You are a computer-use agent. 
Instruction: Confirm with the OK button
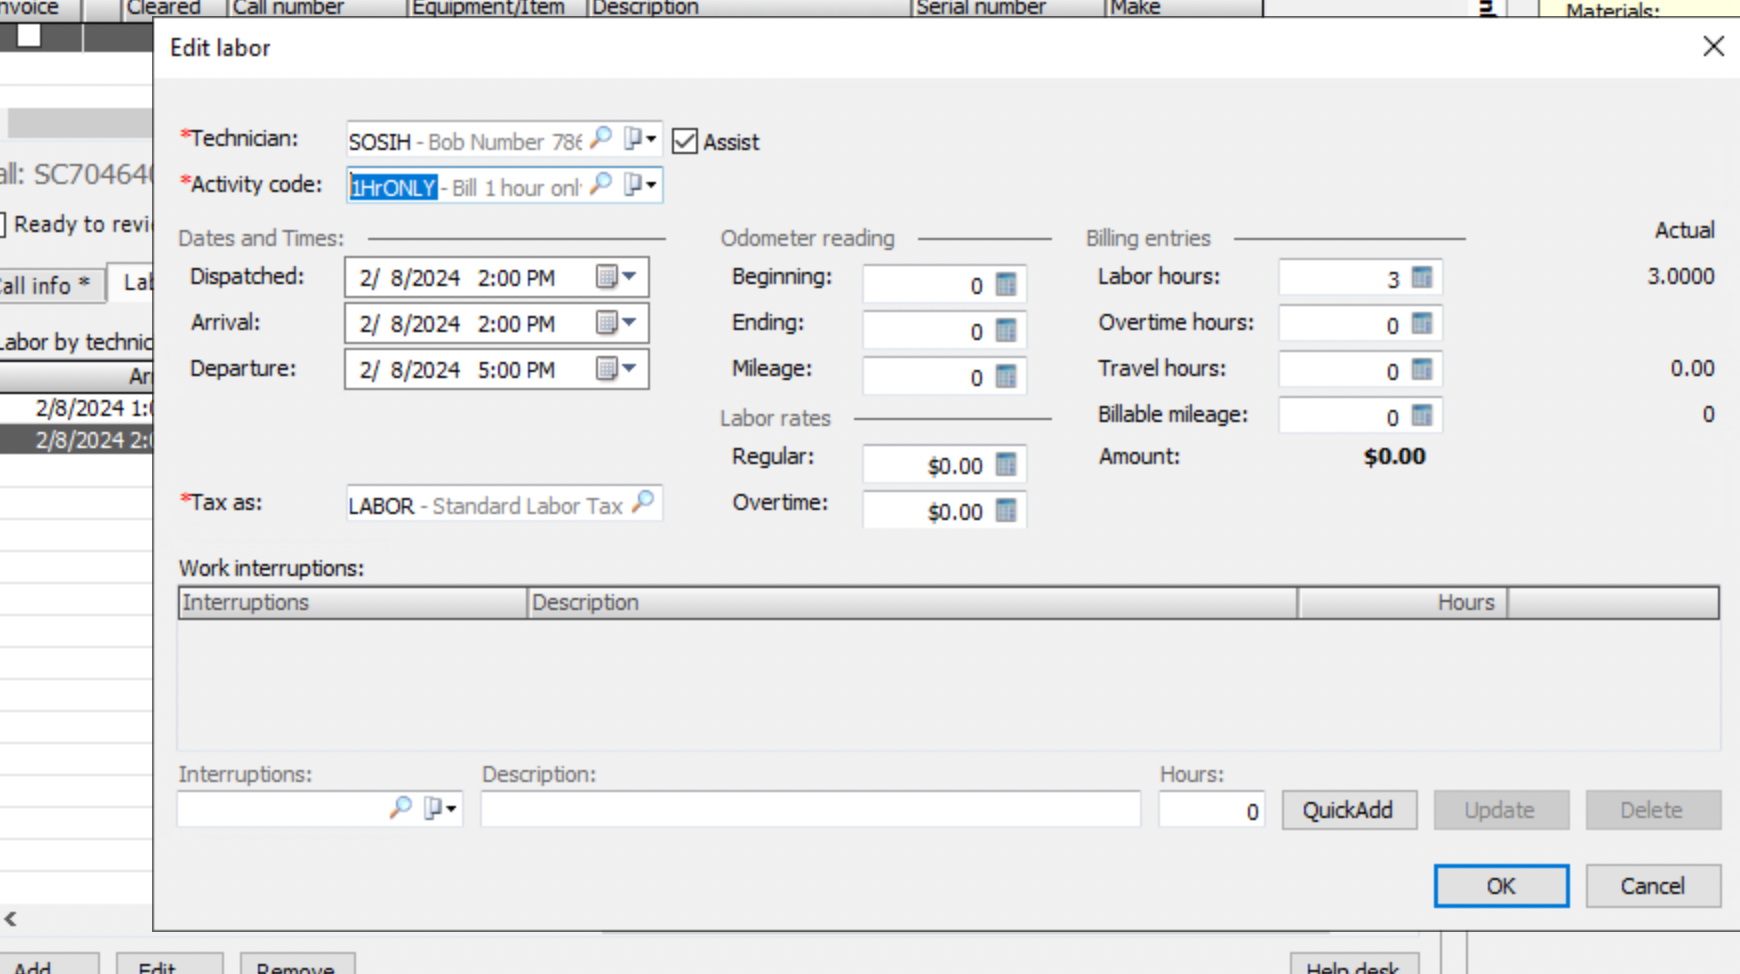point(1501,886)
